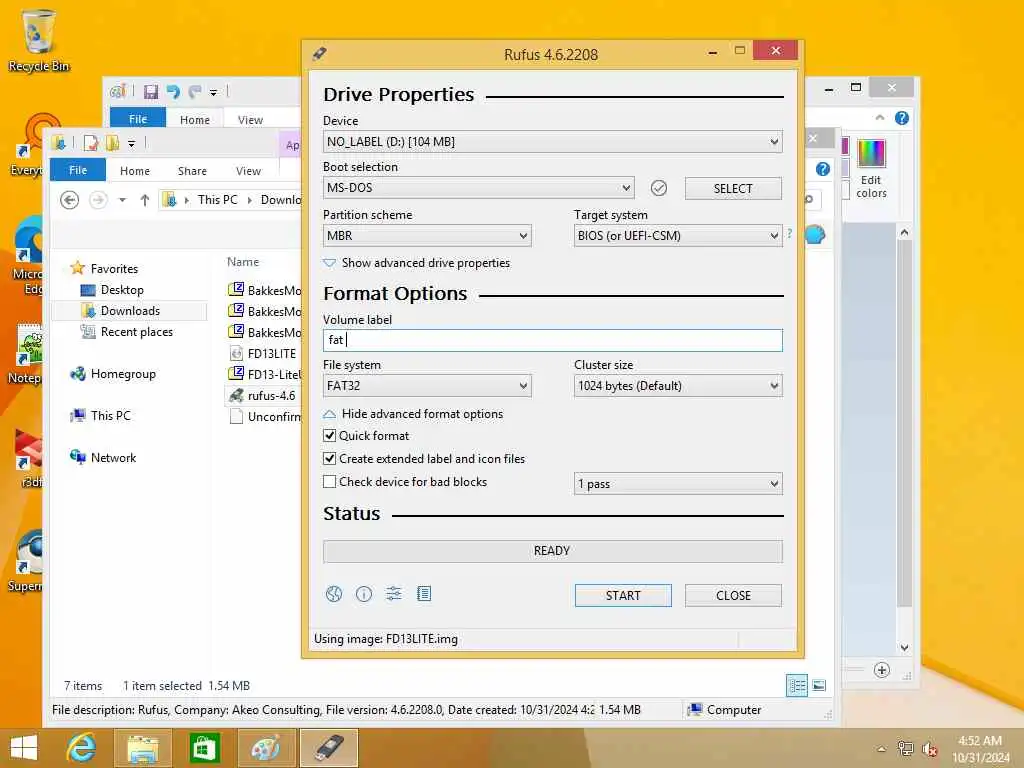The width and height of the screenshot is (1024, 768).
Task: Open Explorer View ribbon tab
Action: click(x=248, y=171)
